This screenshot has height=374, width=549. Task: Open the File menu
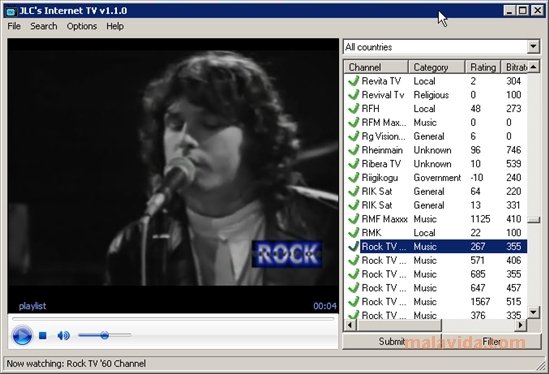(x=14, y=26)
